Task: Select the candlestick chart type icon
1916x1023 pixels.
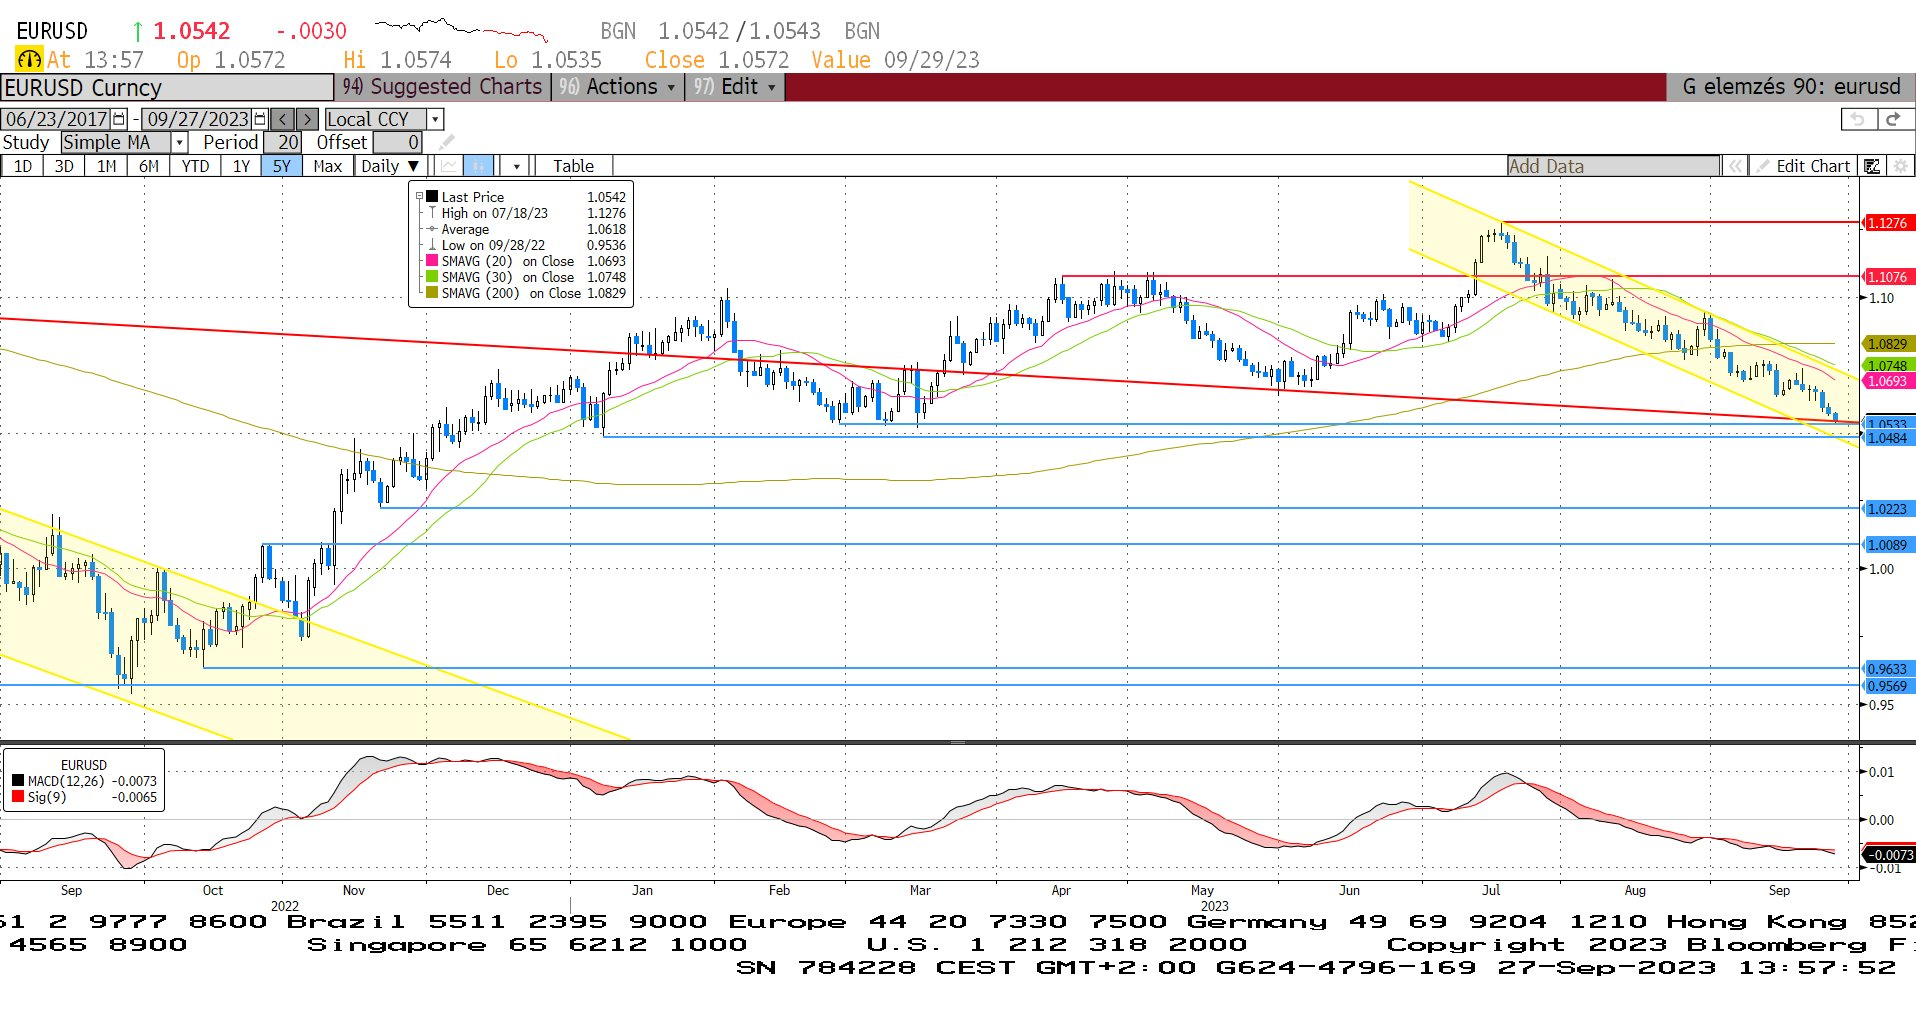Action: coord(479,166)
